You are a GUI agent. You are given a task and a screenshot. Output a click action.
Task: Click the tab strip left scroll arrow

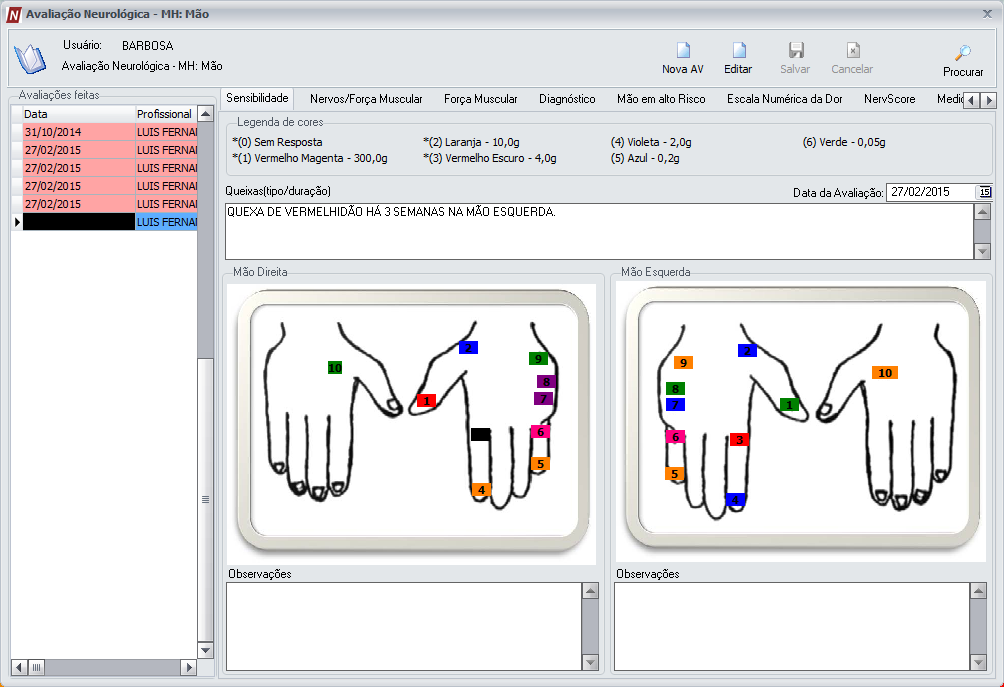pos(972,100)
